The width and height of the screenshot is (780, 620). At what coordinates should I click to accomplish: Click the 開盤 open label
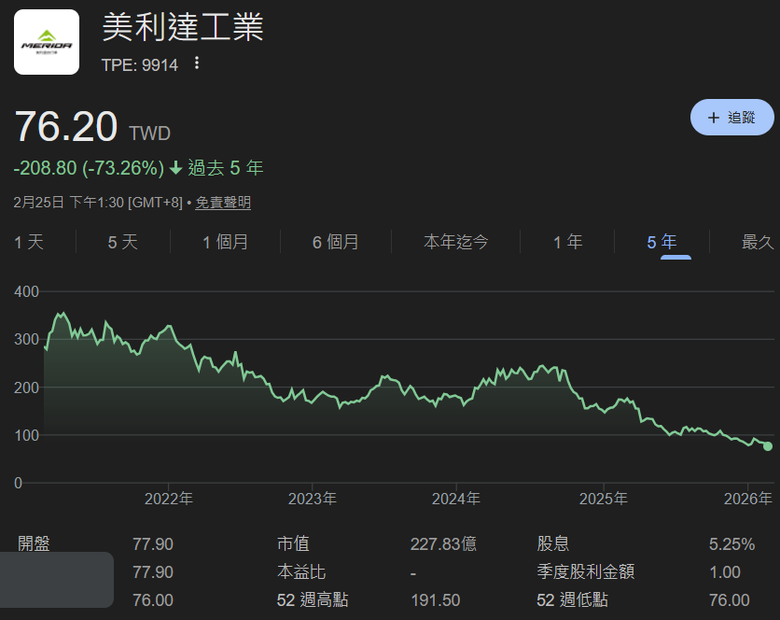coord(33,544)
